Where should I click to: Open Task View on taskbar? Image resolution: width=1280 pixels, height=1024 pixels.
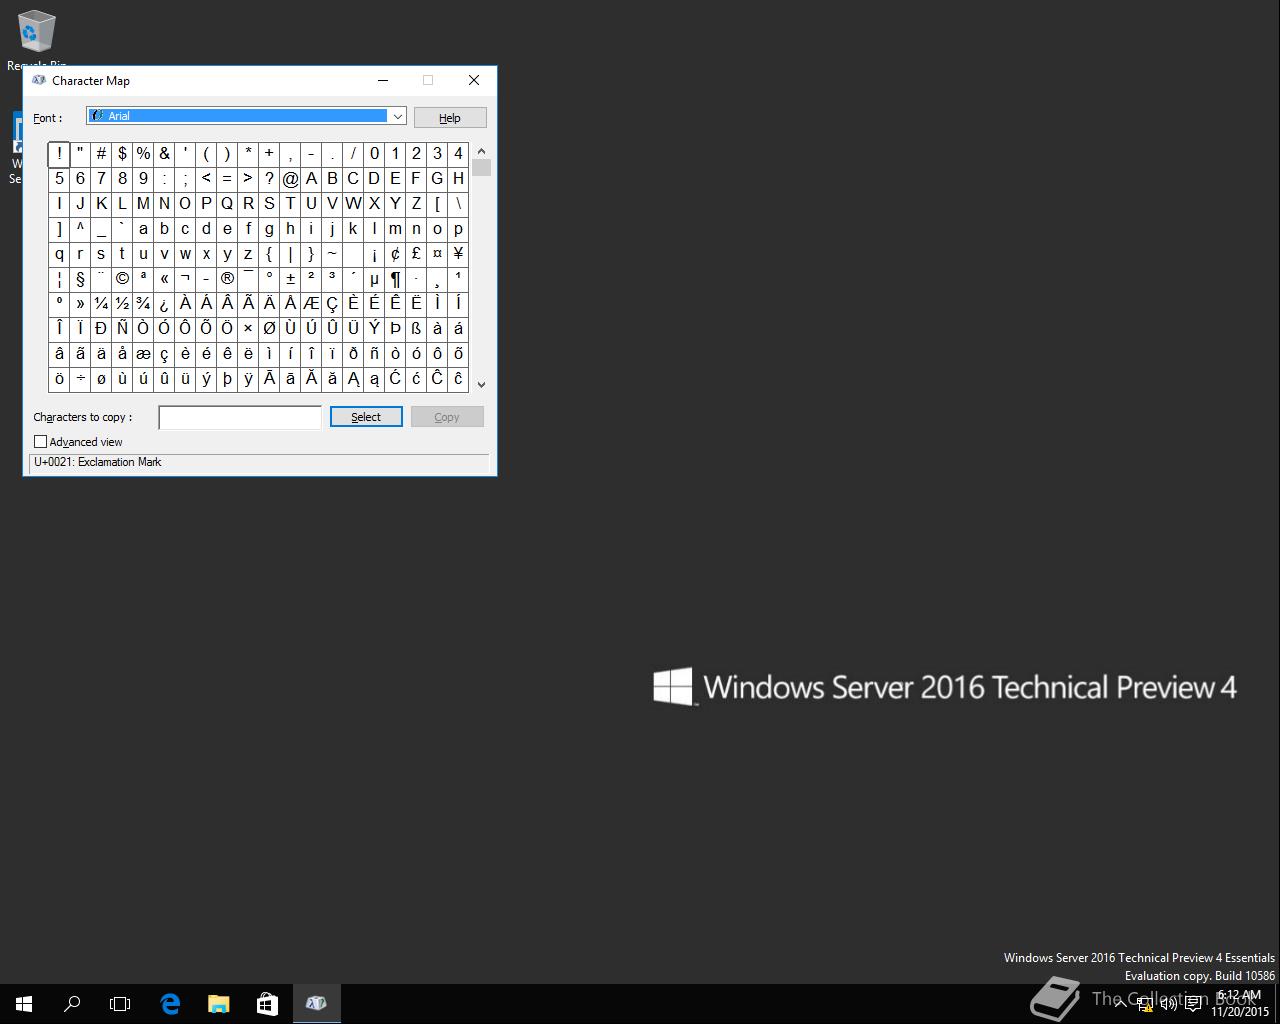[x=120, y=1004]
